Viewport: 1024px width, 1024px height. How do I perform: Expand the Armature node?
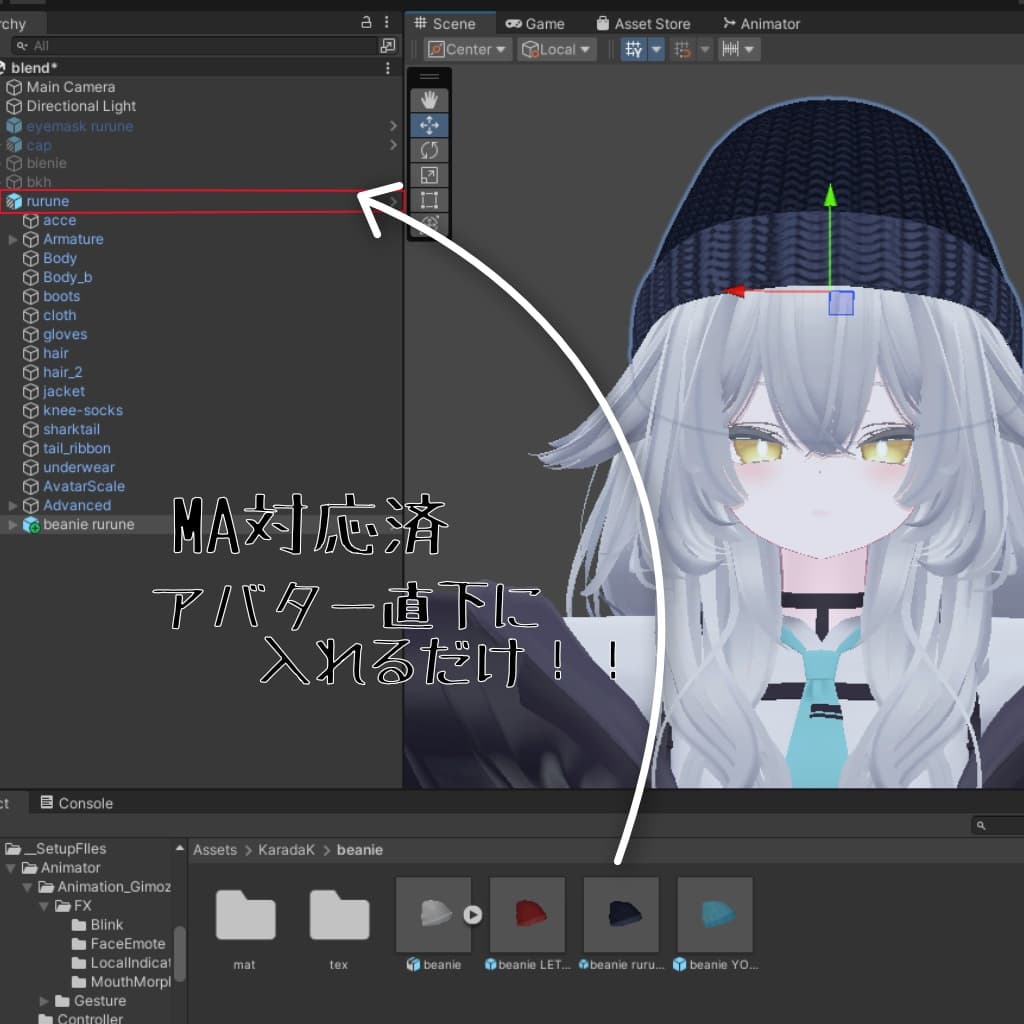[x=12, y=240]
